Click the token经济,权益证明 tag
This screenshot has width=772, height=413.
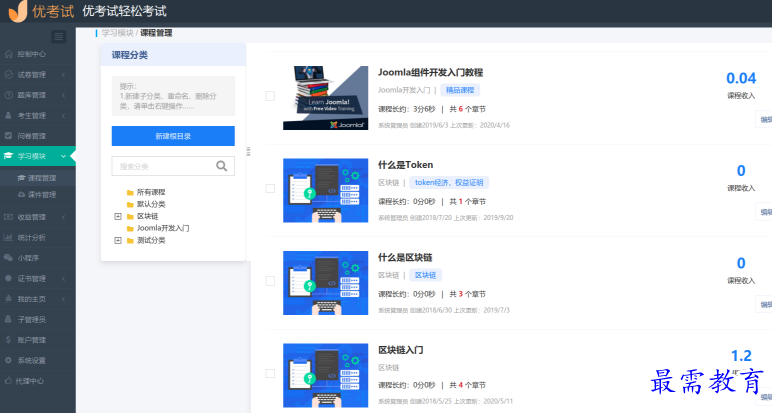(449, 183)
